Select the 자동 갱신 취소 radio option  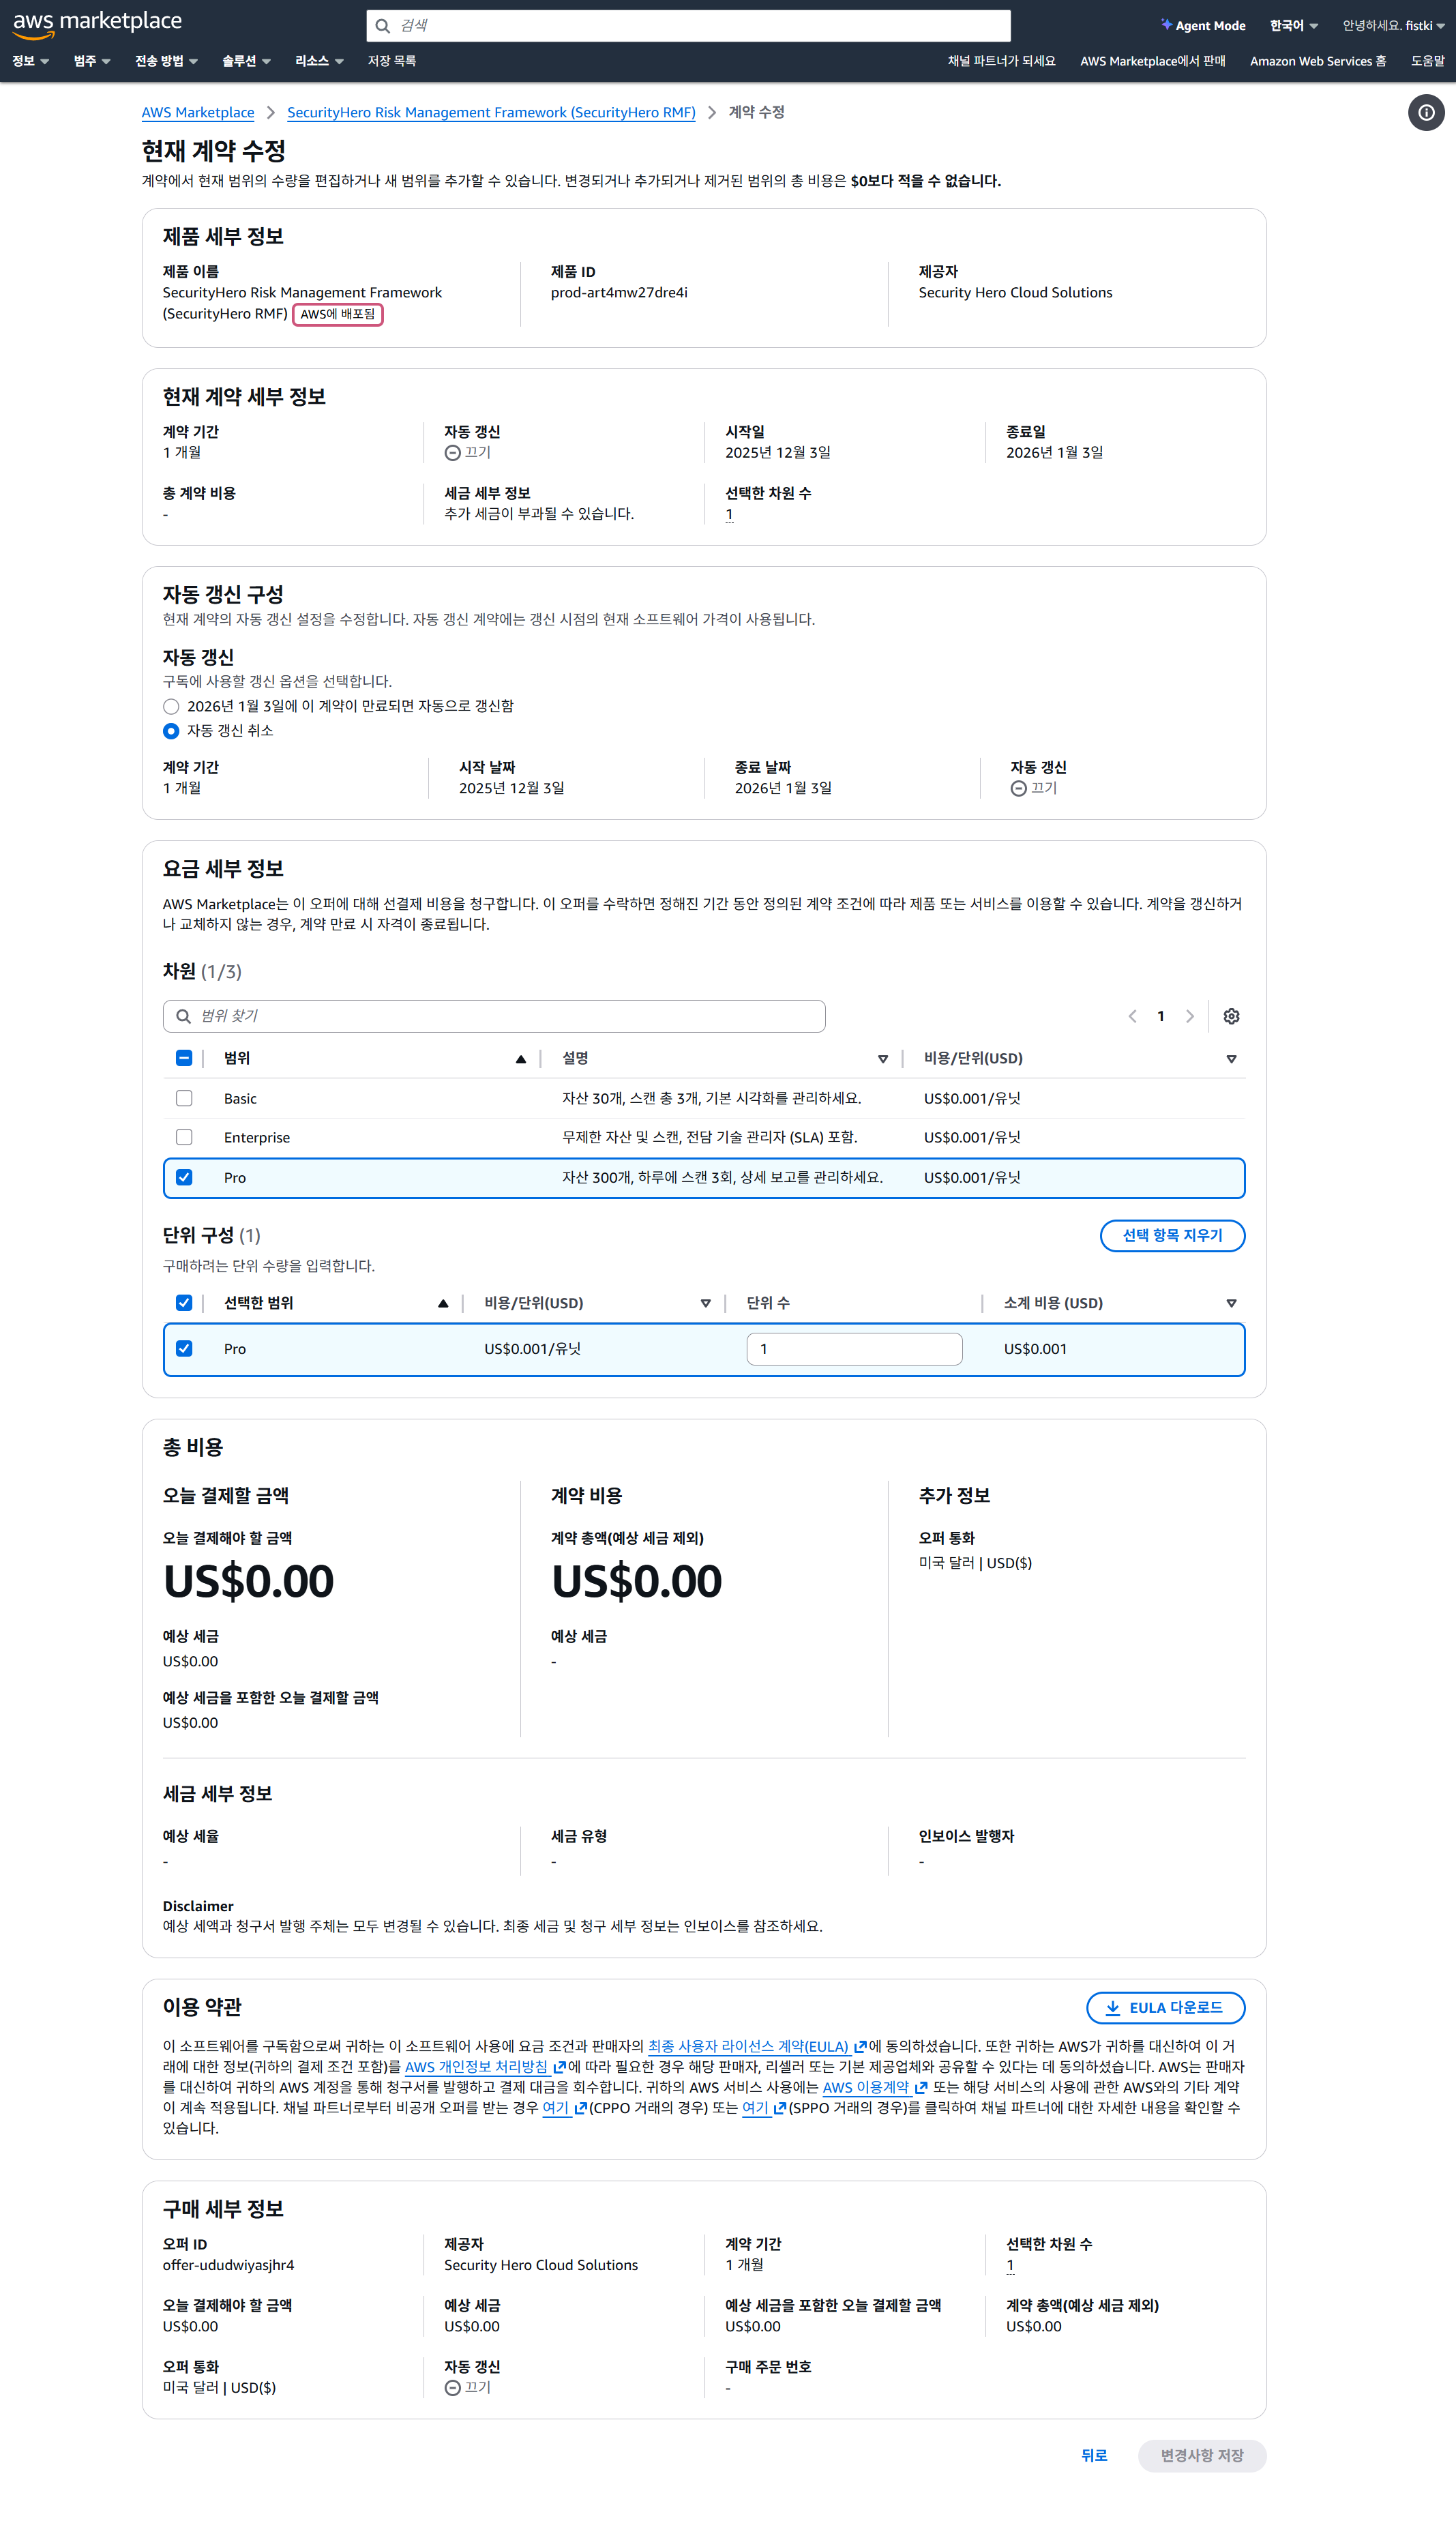[171, 731]
